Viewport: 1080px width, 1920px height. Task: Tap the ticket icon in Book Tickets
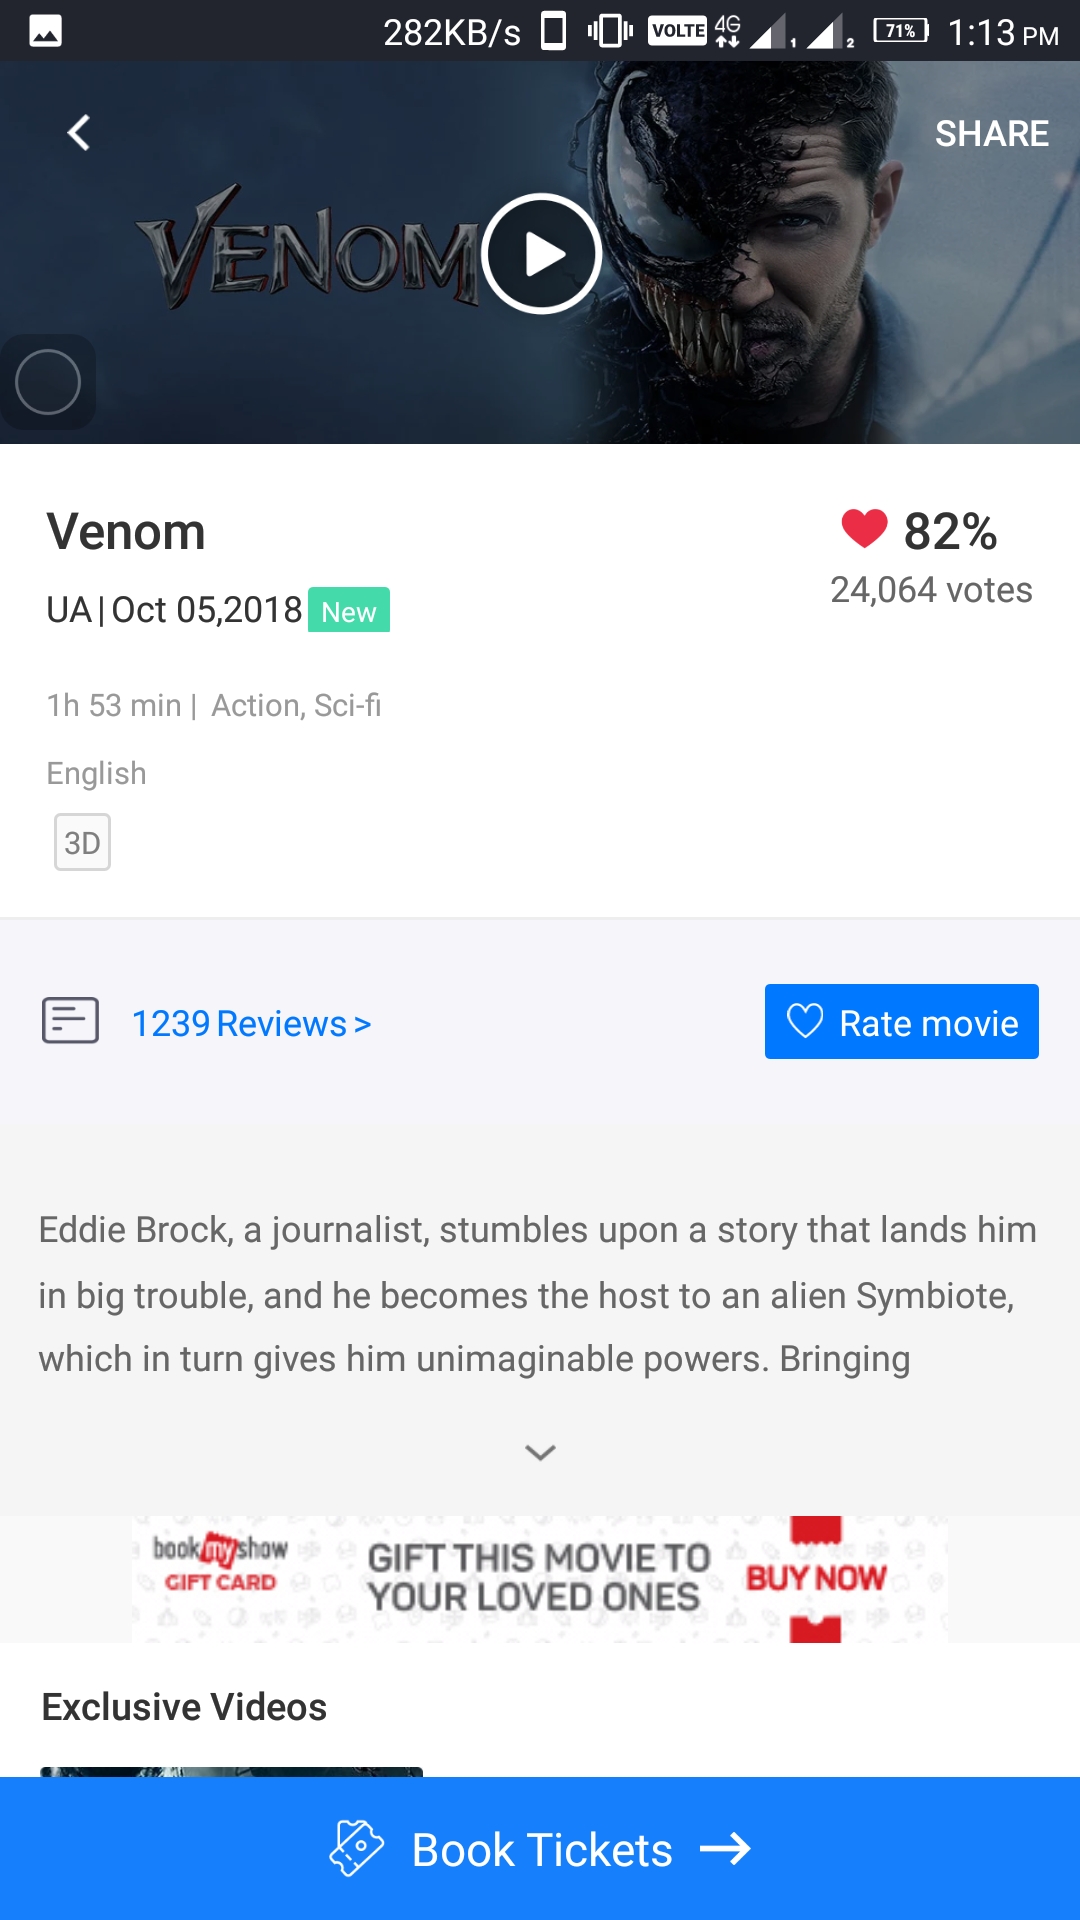(x=357, y=1848)
